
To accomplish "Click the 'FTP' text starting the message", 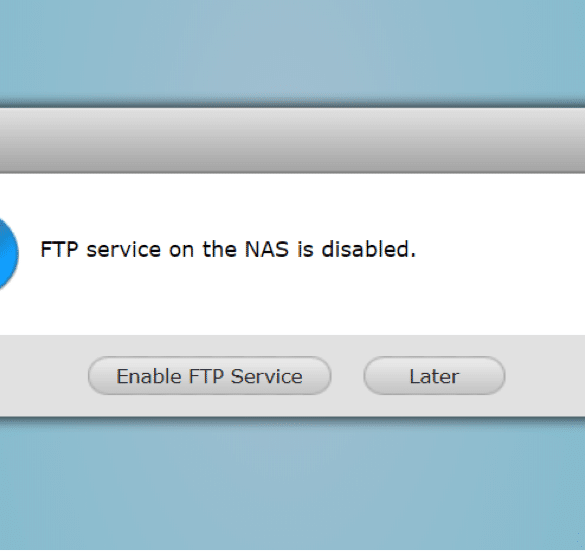I will 59,249.
